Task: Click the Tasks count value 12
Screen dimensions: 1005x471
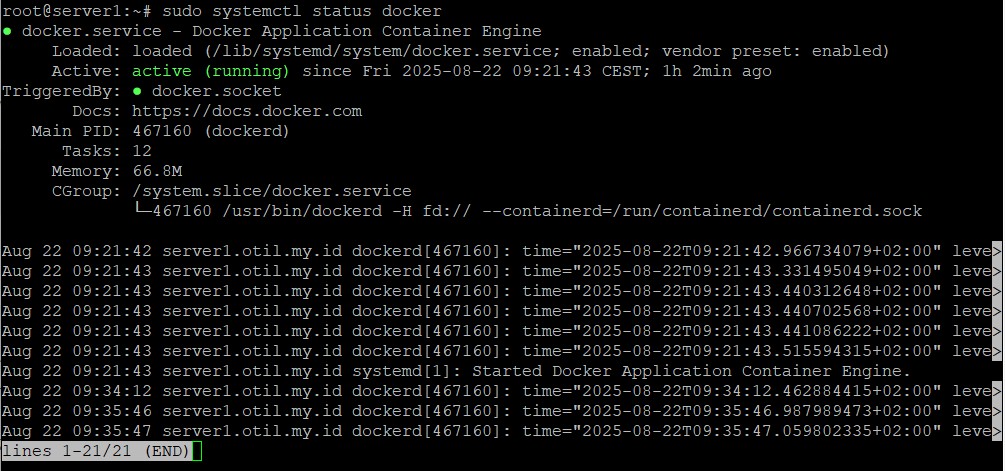Action: 142,151
